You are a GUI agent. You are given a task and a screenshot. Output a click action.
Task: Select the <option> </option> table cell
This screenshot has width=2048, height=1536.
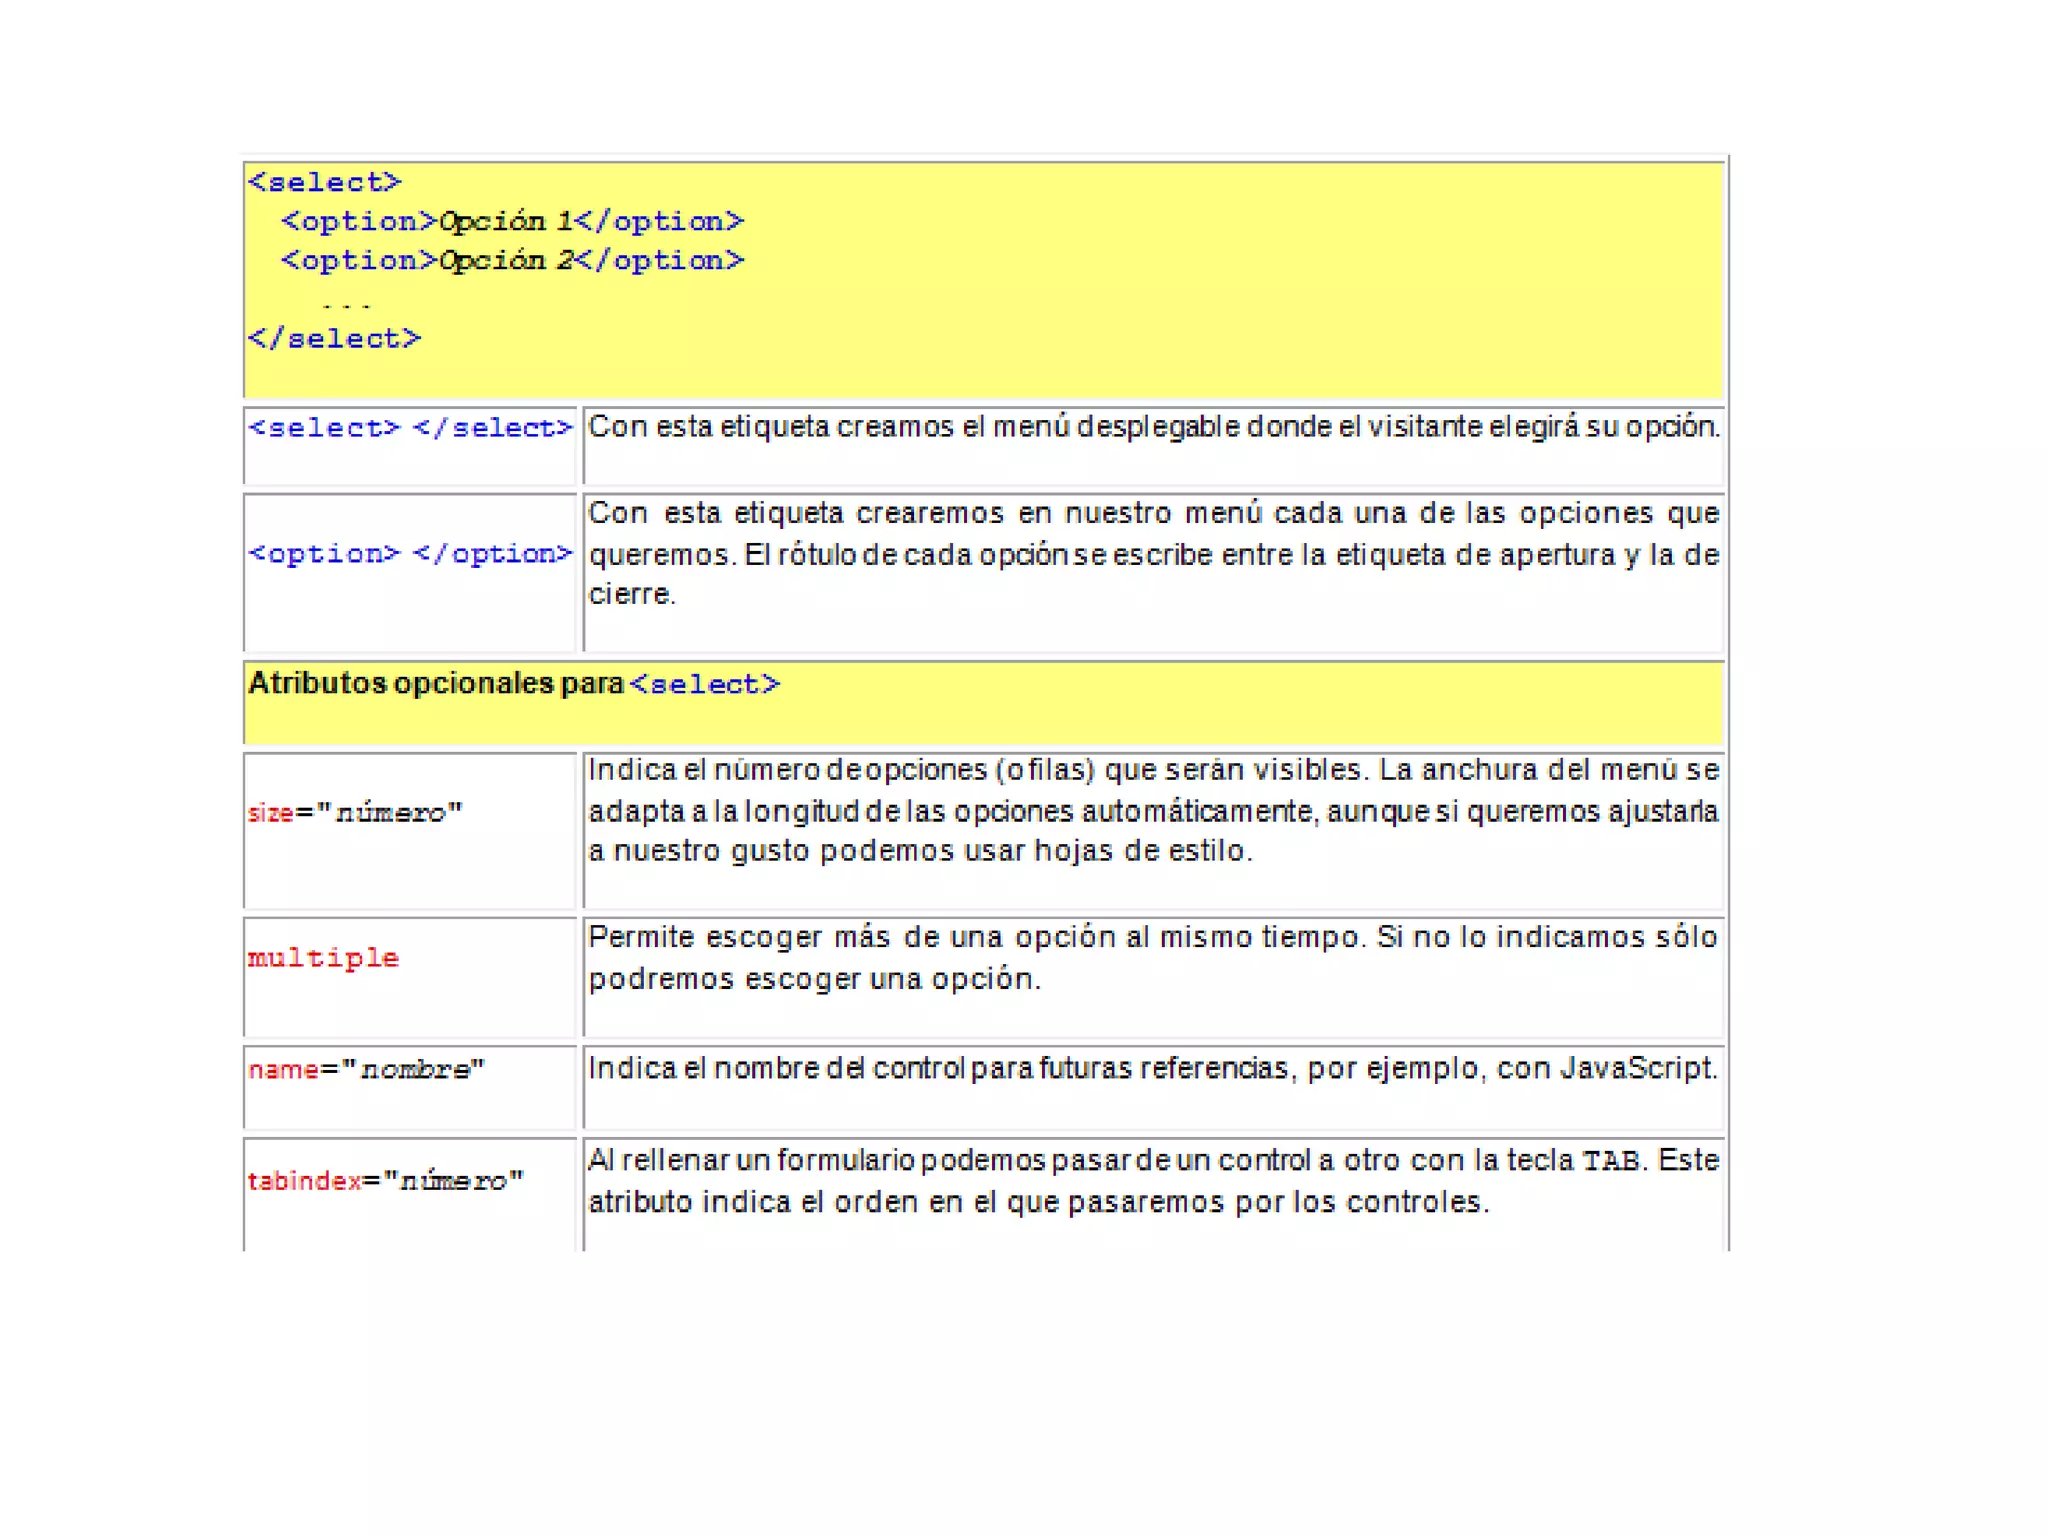click(x=410, y=553)
